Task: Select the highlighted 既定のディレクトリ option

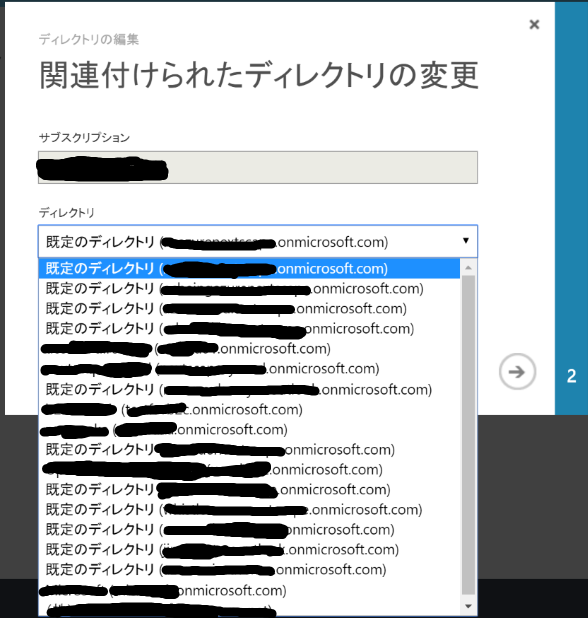Action: [x=249, y=269]
